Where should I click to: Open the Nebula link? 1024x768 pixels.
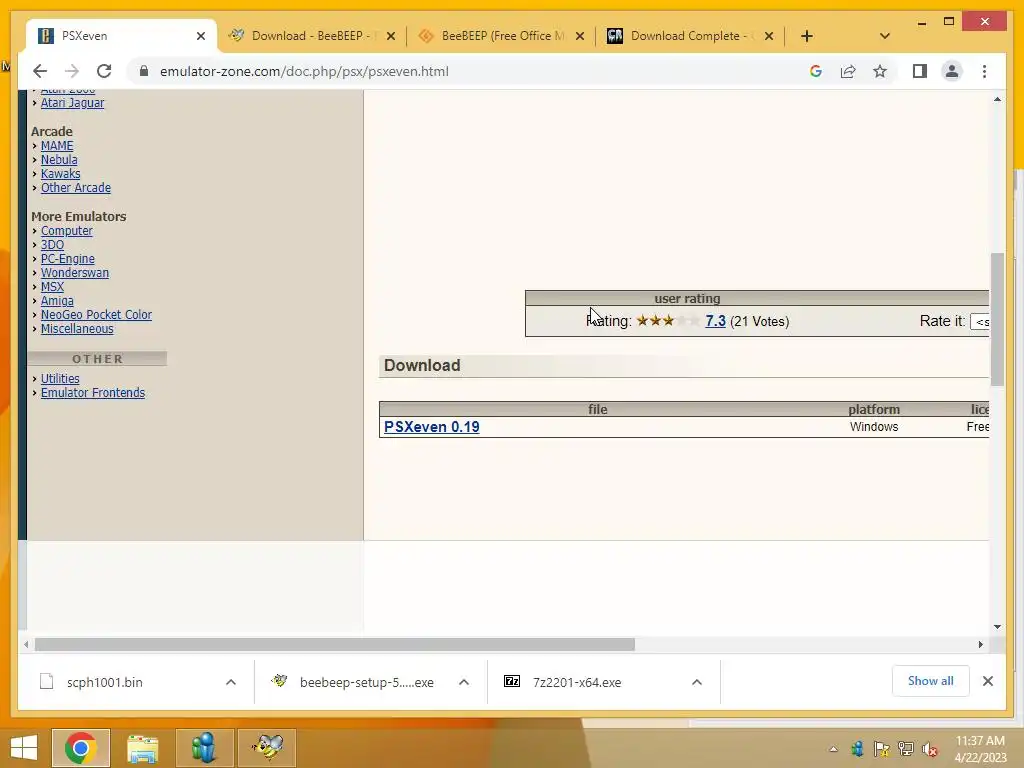(x=59, y=159)
